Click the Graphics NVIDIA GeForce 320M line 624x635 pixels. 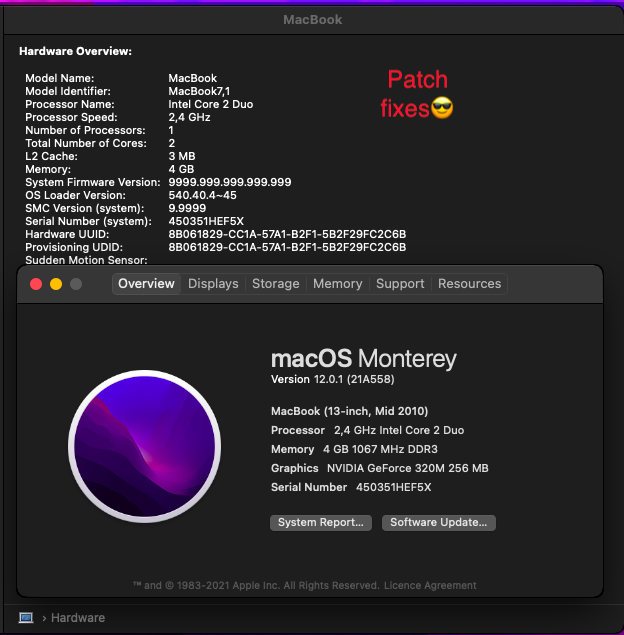(x=379, y=468)
